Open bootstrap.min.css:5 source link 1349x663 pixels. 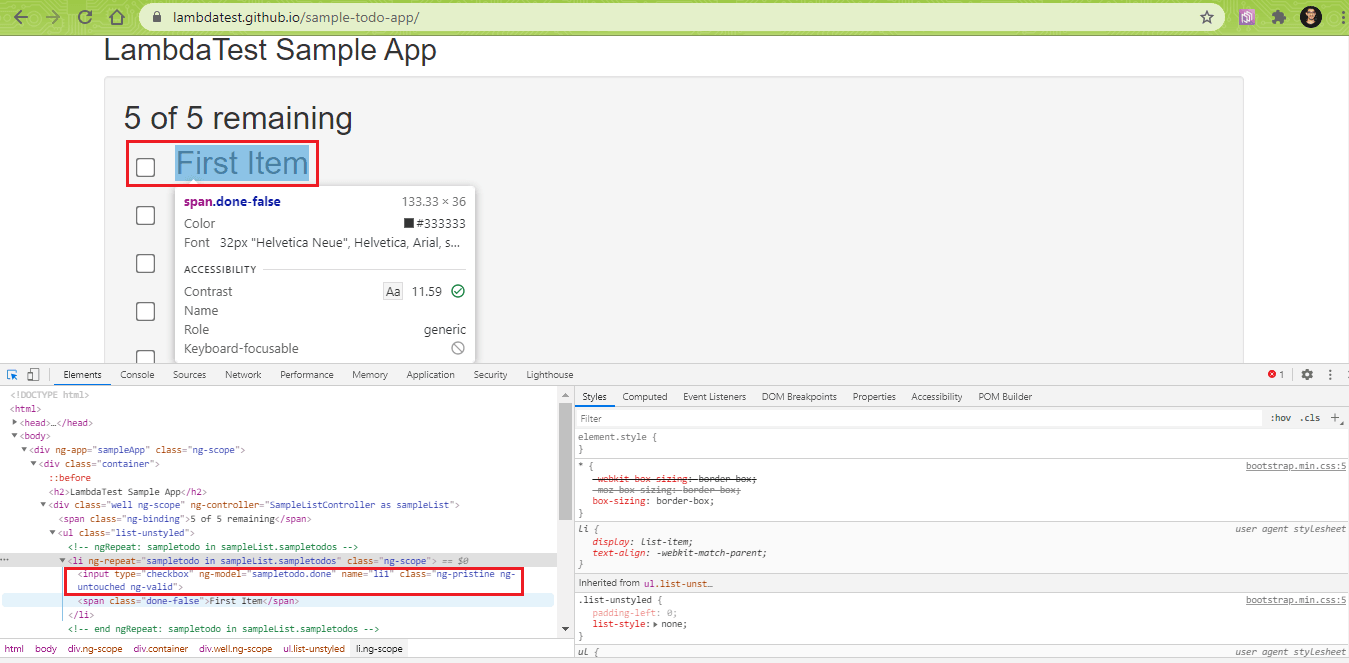pyautogui.click(x=1295, y=466)
